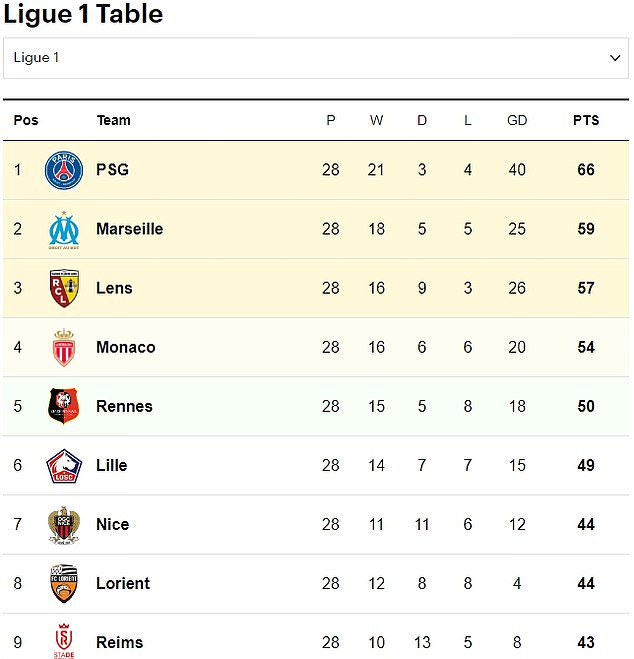This screenshot has height=659, width=634.
Task: Select the Lille team name
Action: [x=111, y=465]
